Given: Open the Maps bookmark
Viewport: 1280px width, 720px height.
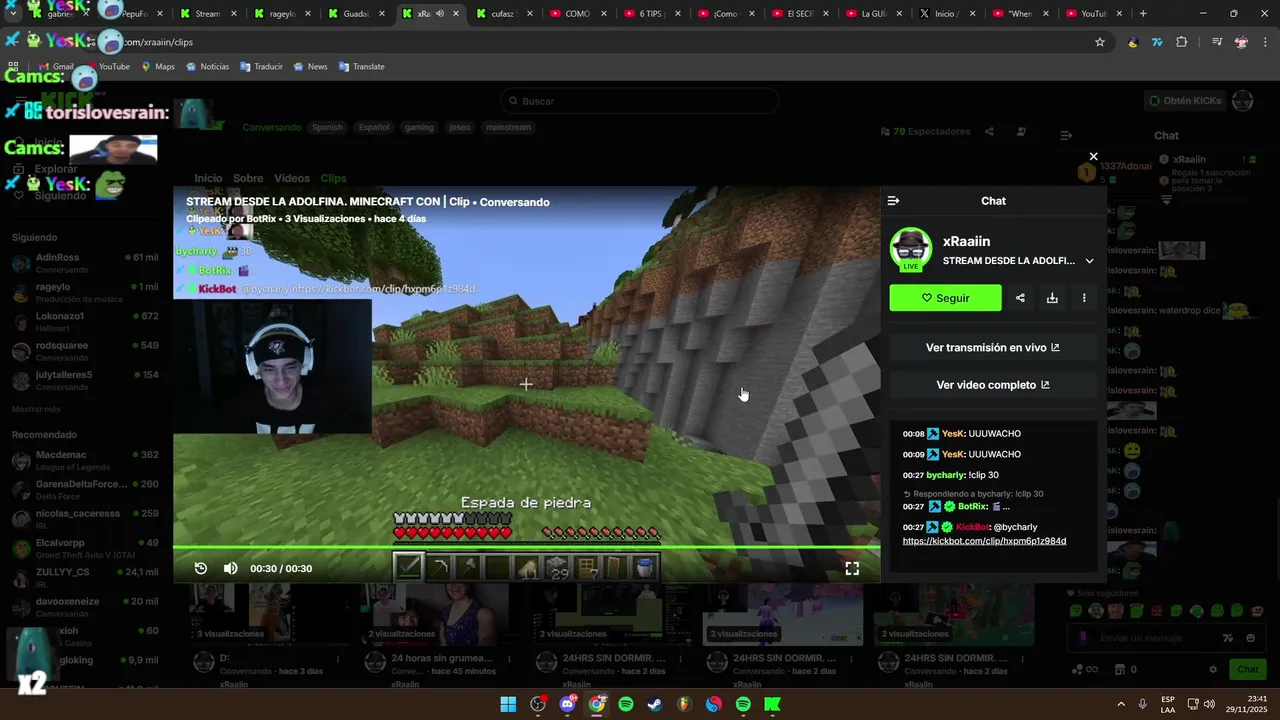Looking at the screenshot, I should tap(158, 66).
